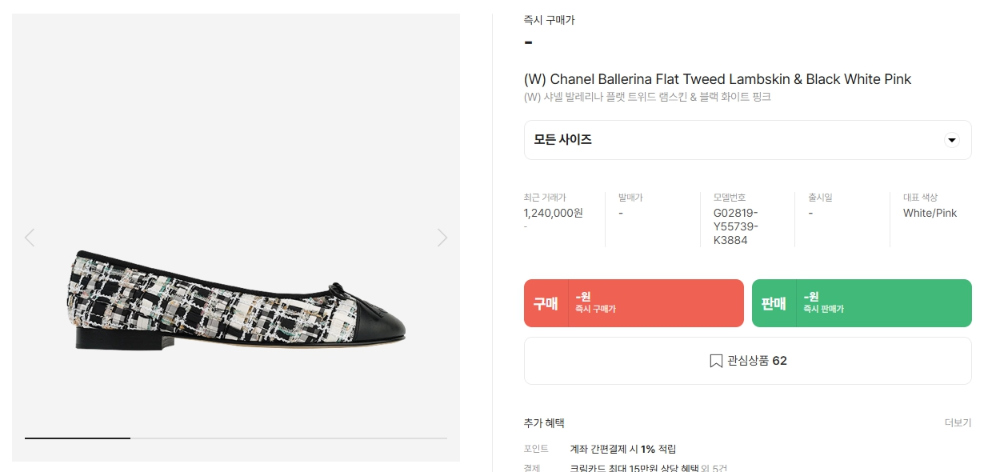The width and height of the screenshot is (1000, 472).
Task: Show the previous product image with left arrow
Action: [29, 238]
